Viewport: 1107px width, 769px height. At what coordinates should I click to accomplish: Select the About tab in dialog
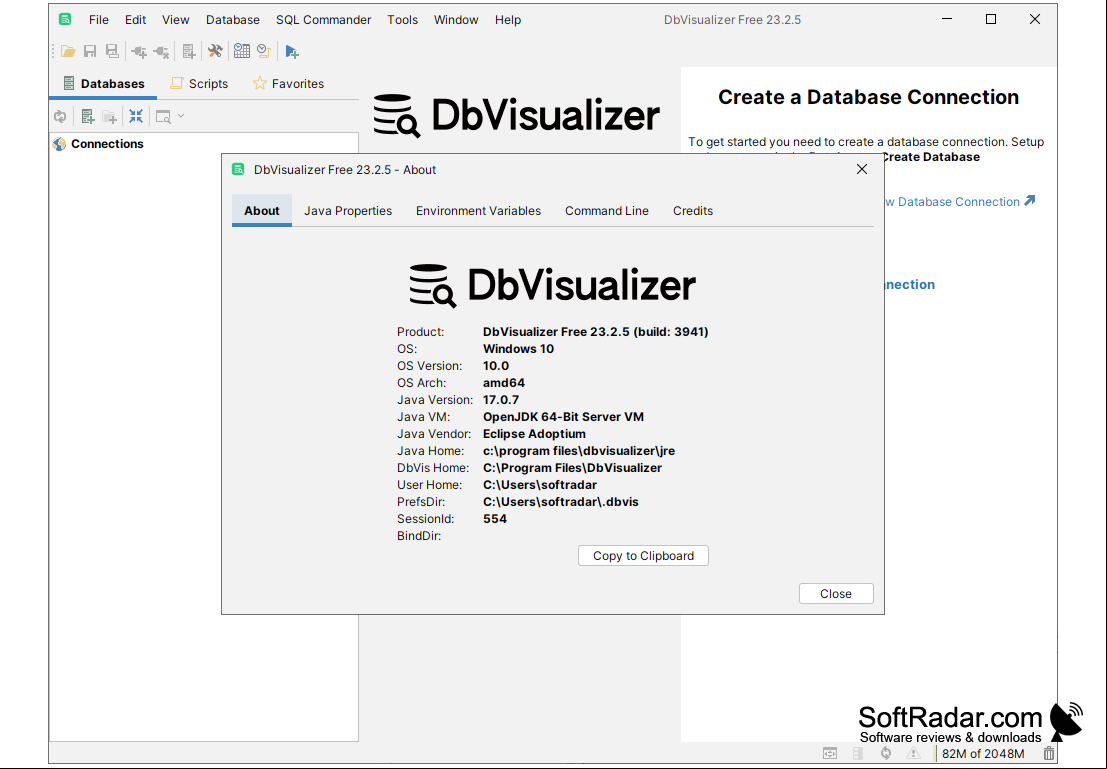point(262,210)
